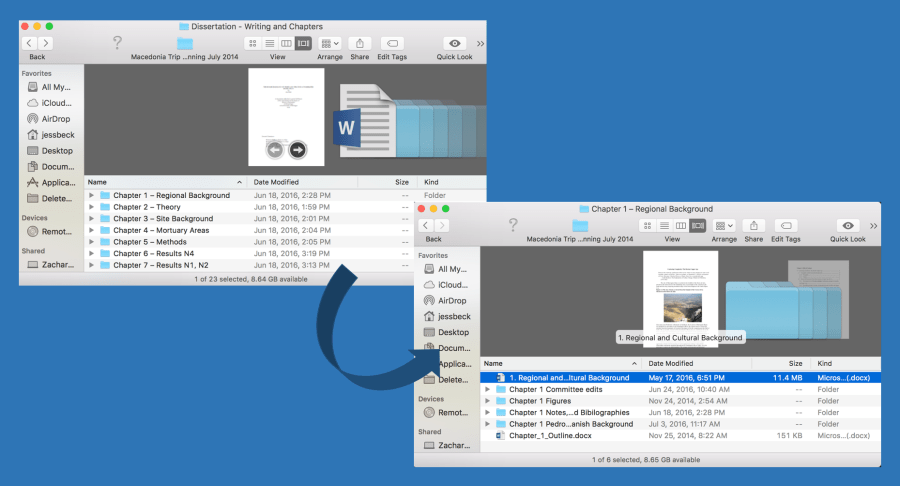
Task: Click the Back arrow in Dissertation window
Action: (30, 44)
